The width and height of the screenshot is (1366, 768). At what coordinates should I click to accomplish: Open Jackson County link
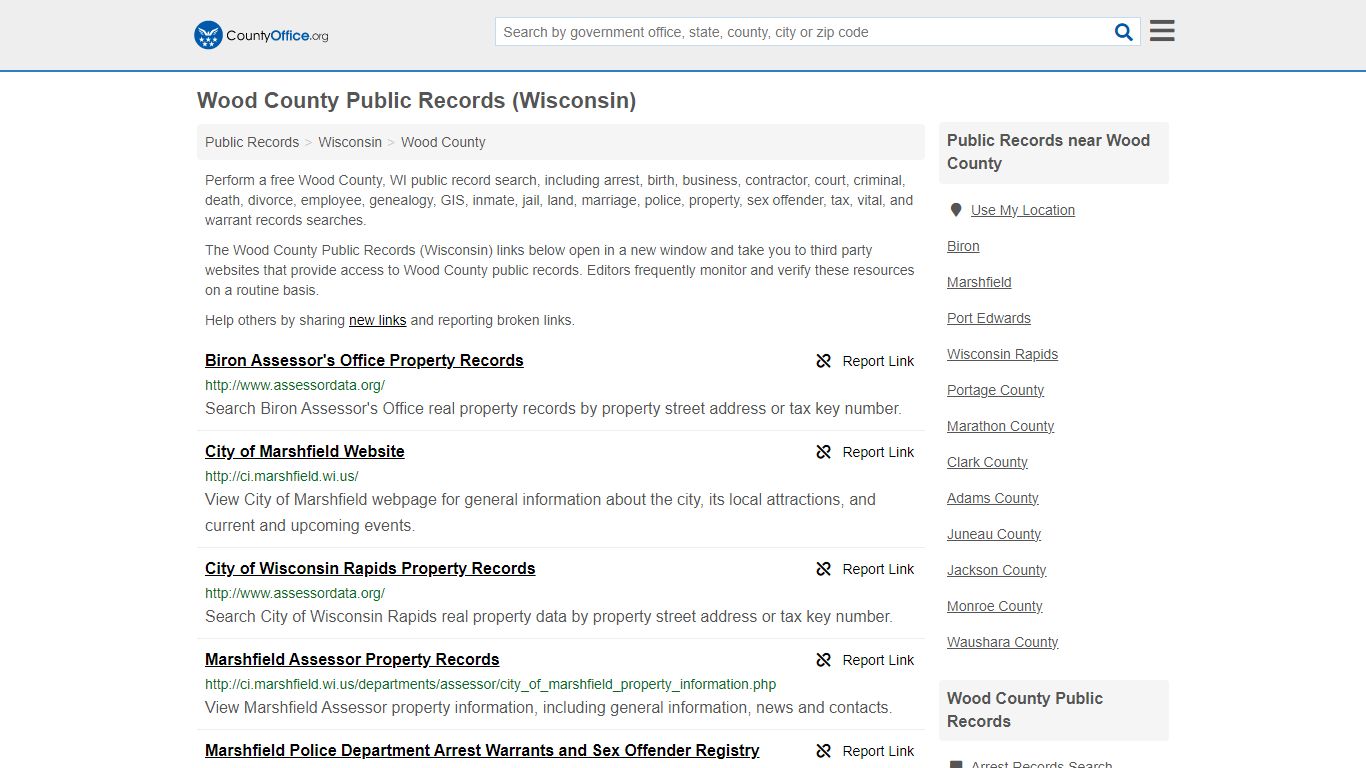(996, 570)
